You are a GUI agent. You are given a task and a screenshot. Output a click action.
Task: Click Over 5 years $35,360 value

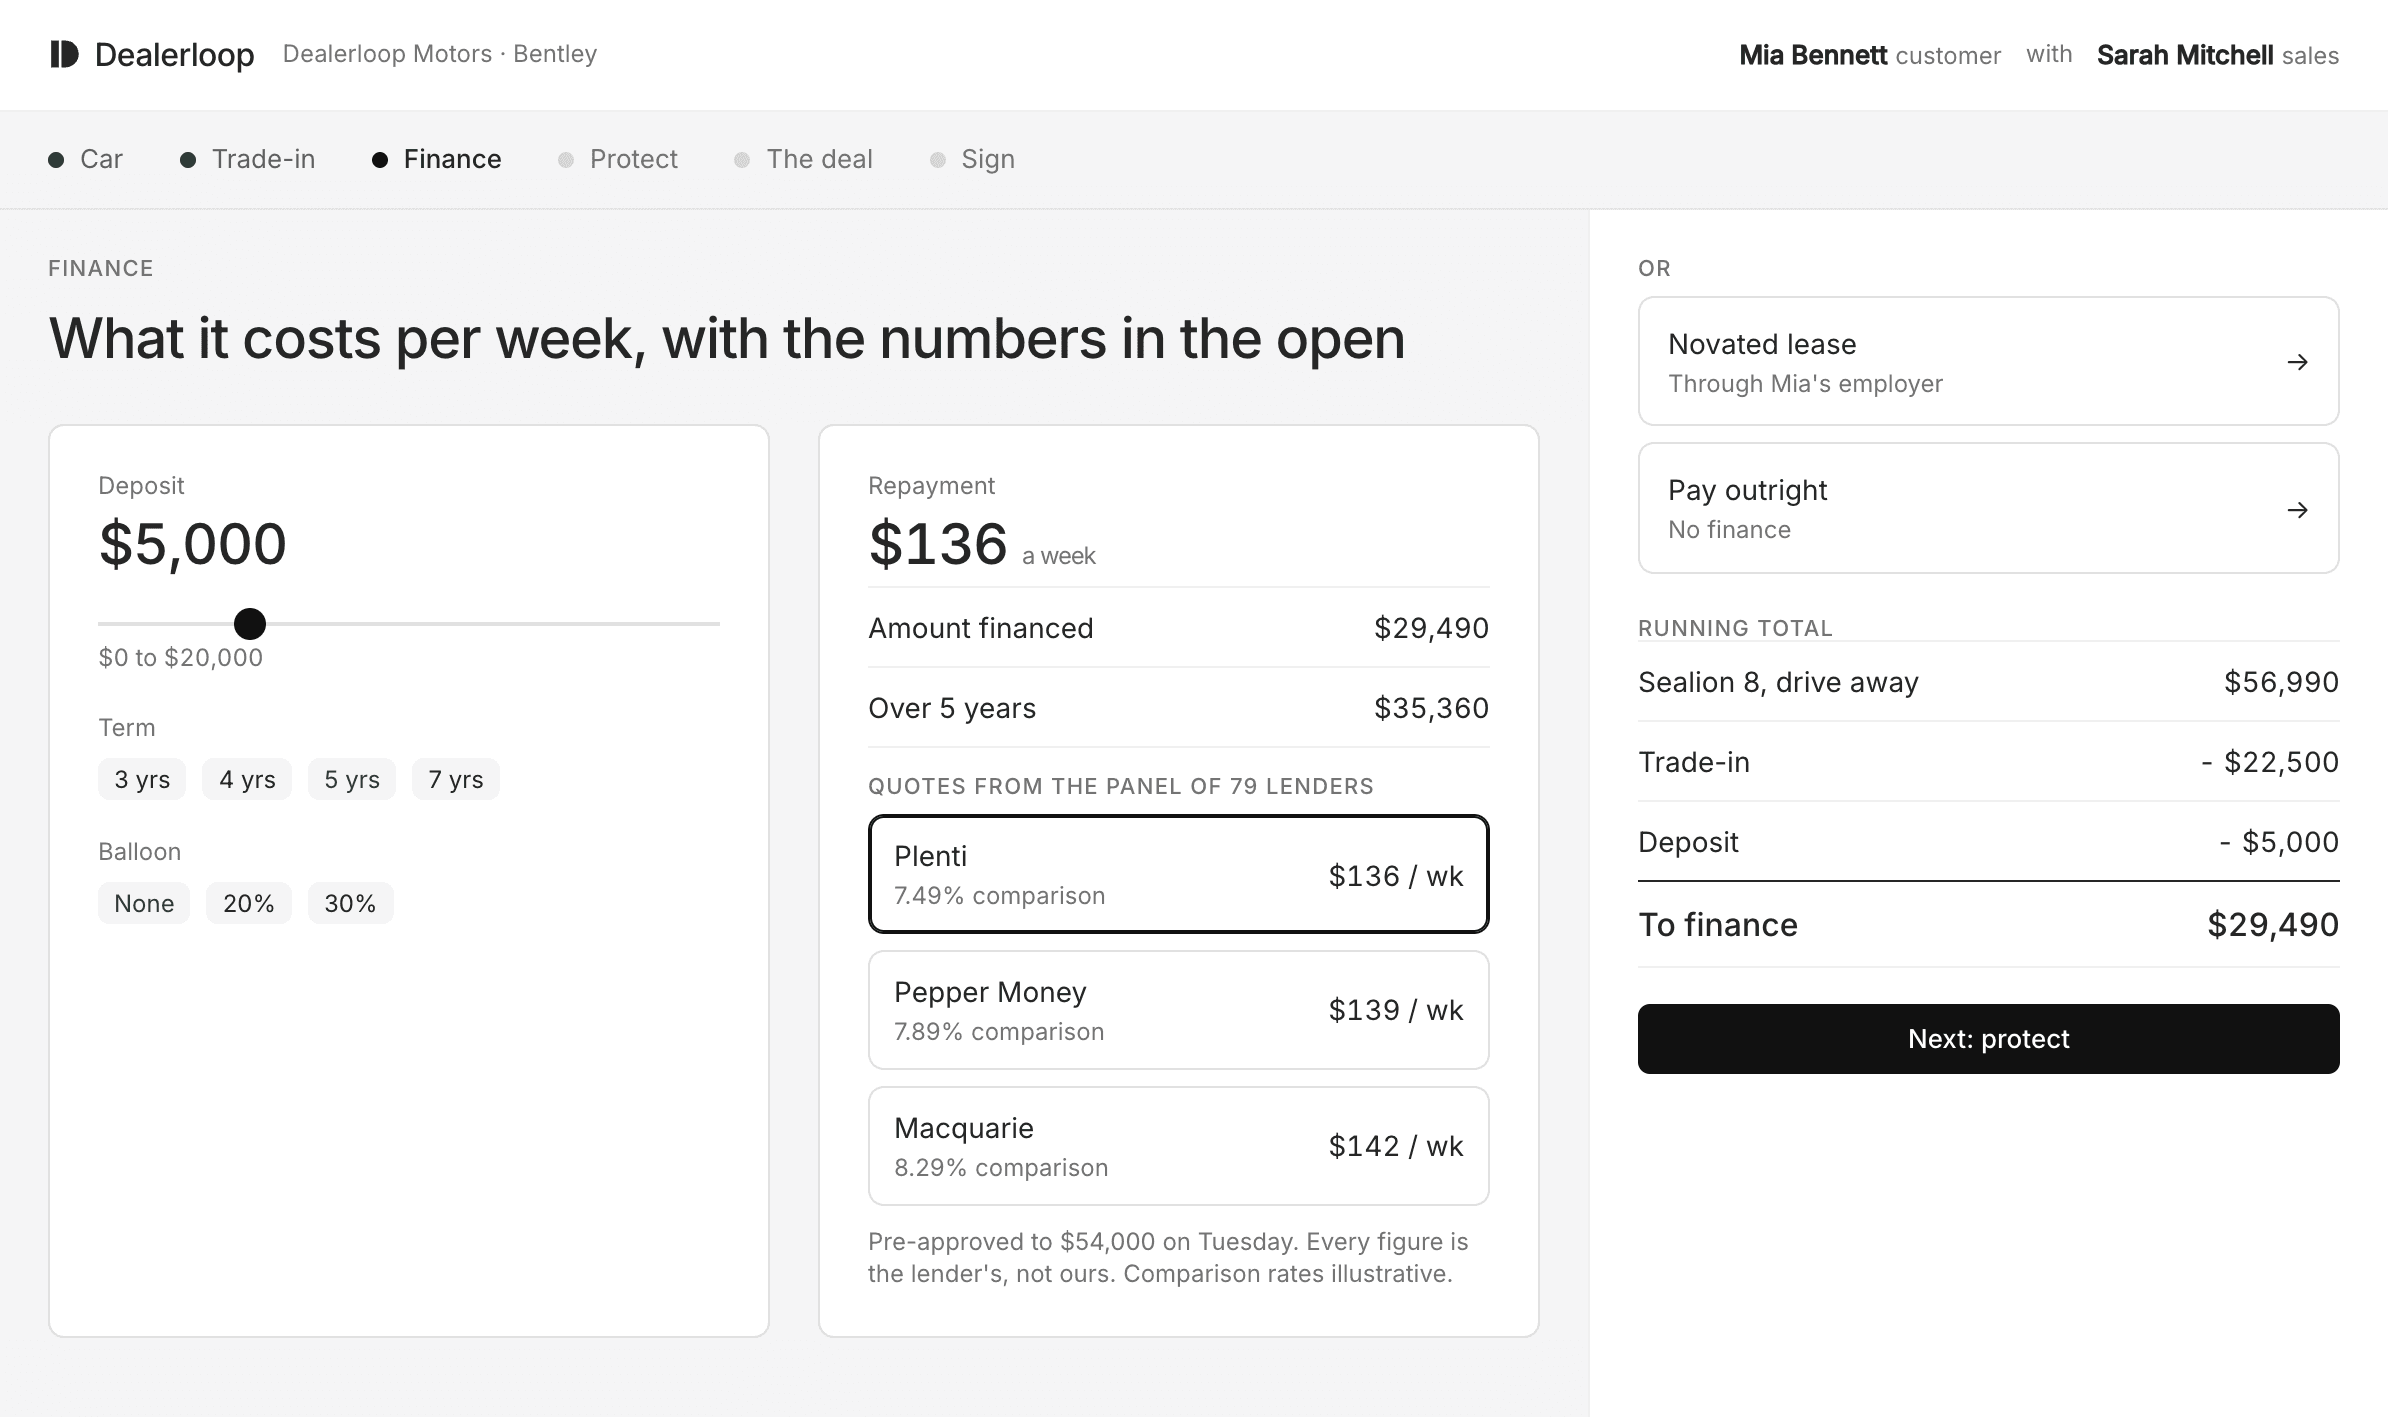[1431, 708]
